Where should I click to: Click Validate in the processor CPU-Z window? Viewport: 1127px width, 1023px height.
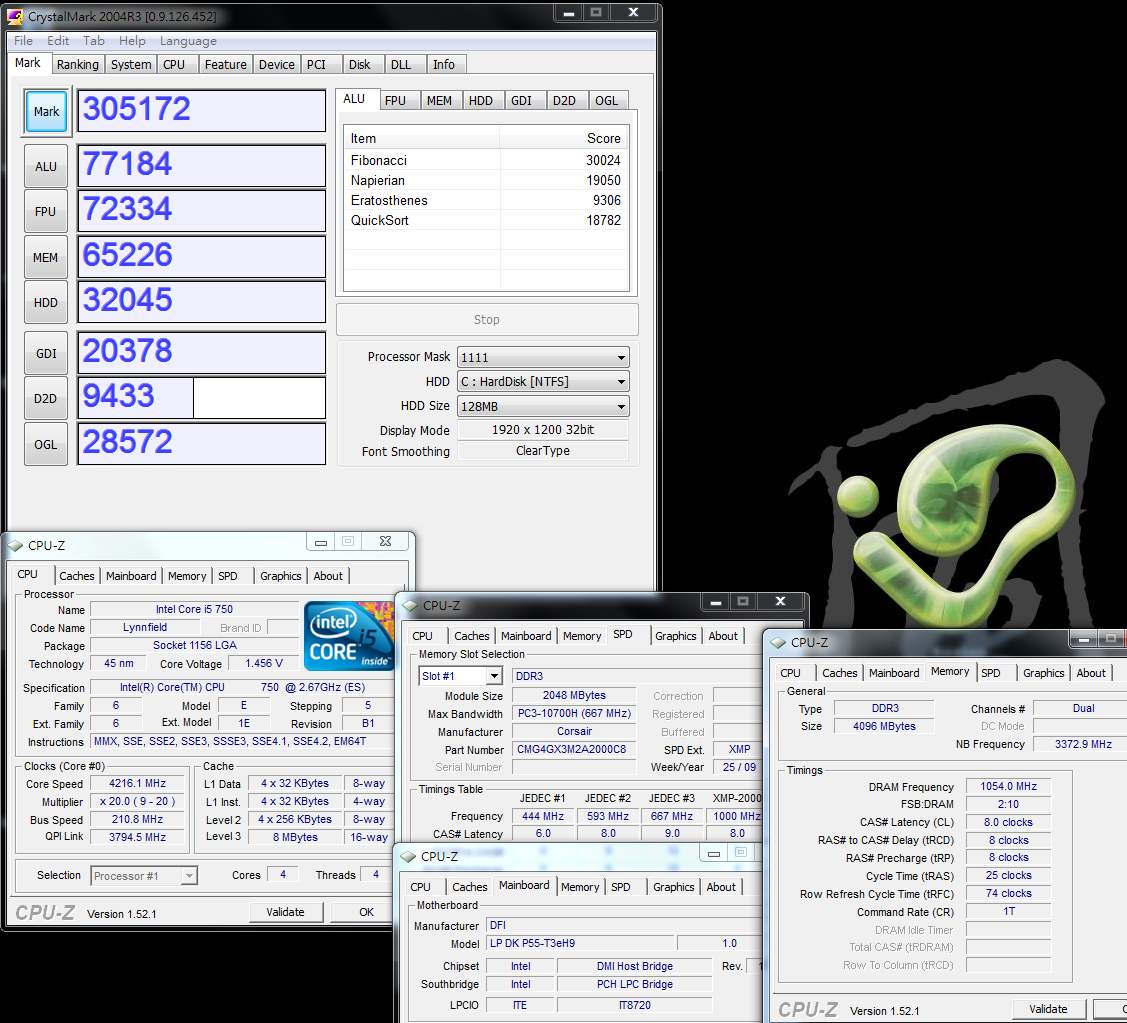285,912
